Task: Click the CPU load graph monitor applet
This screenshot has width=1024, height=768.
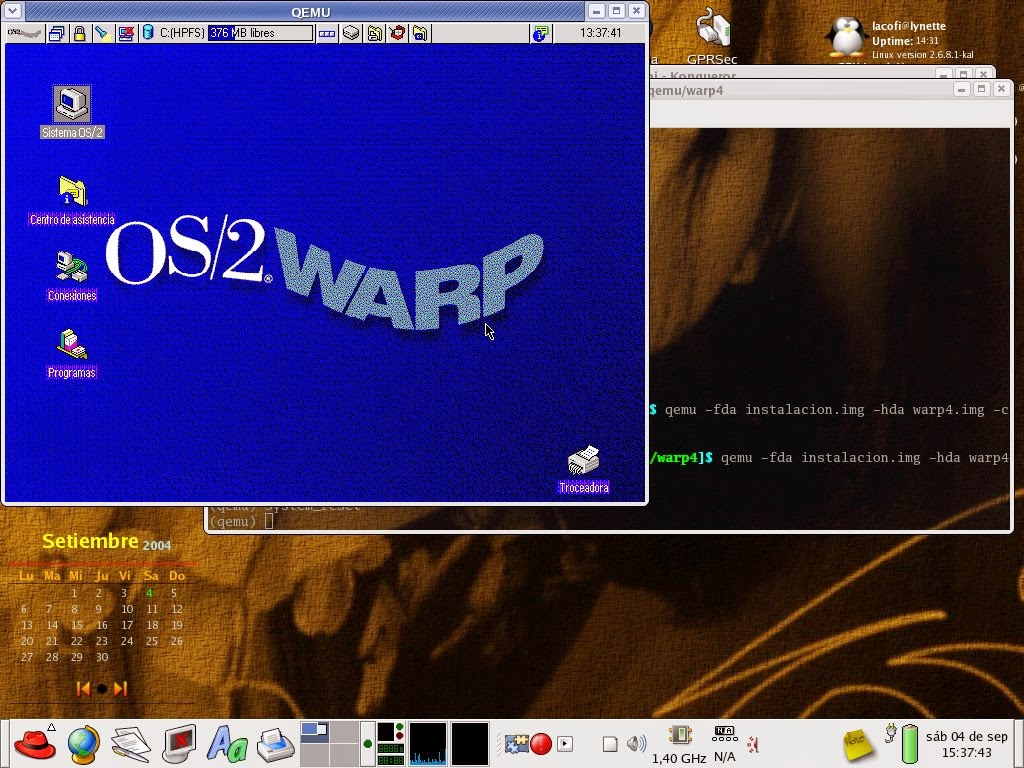Action: 428,743
